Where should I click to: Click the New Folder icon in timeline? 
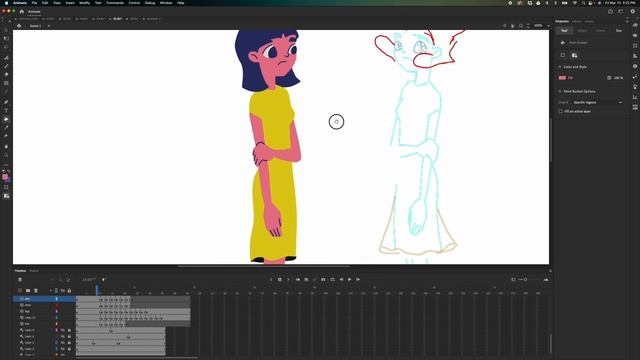coord(28,291)
